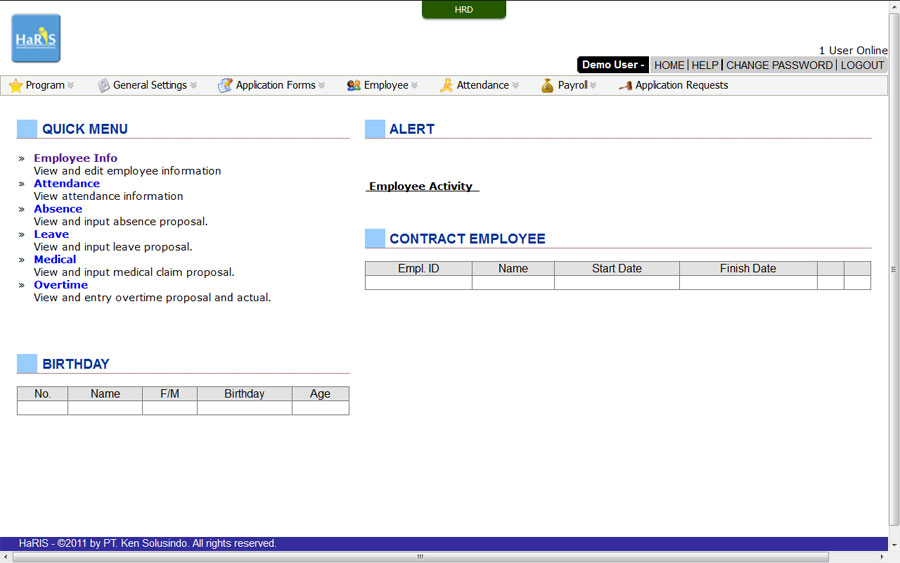Screen dimensions: 900x563
Task: Click CHANGE PASSWORD in the top bar
Action: [x=779, y=65]
